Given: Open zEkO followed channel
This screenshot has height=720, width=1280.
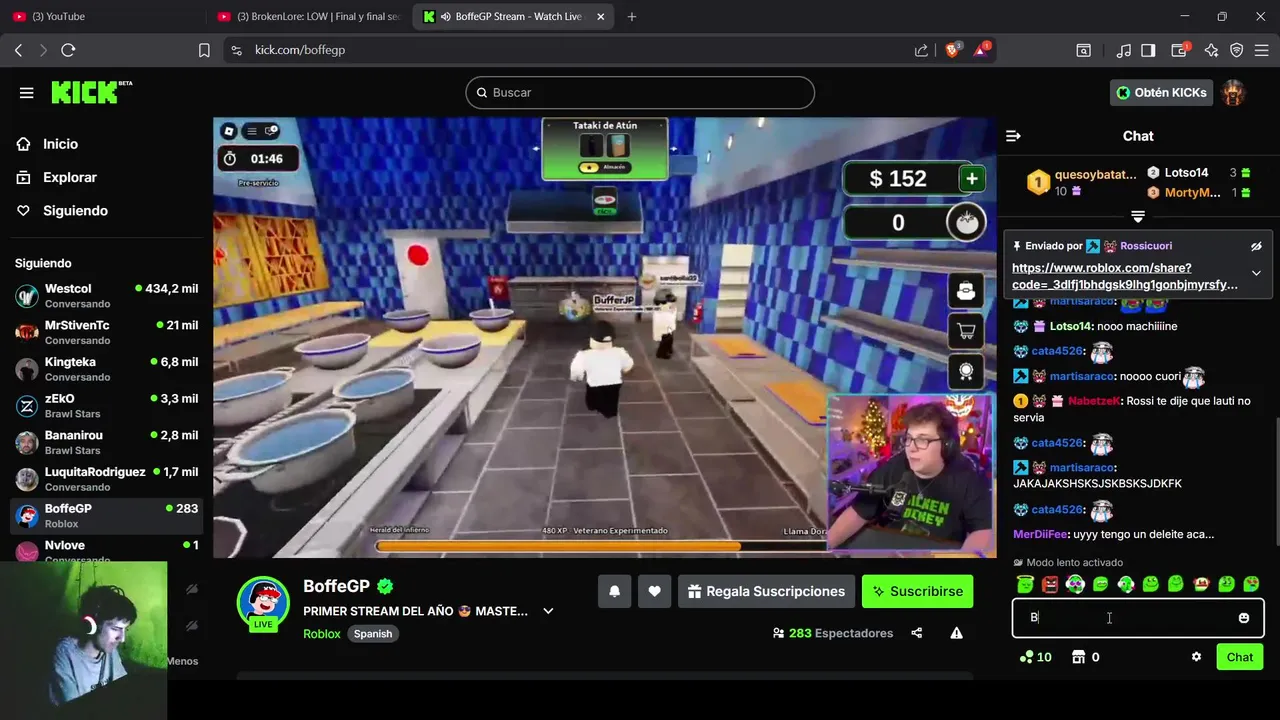Looking at the screenshot, I should [106, 405].
